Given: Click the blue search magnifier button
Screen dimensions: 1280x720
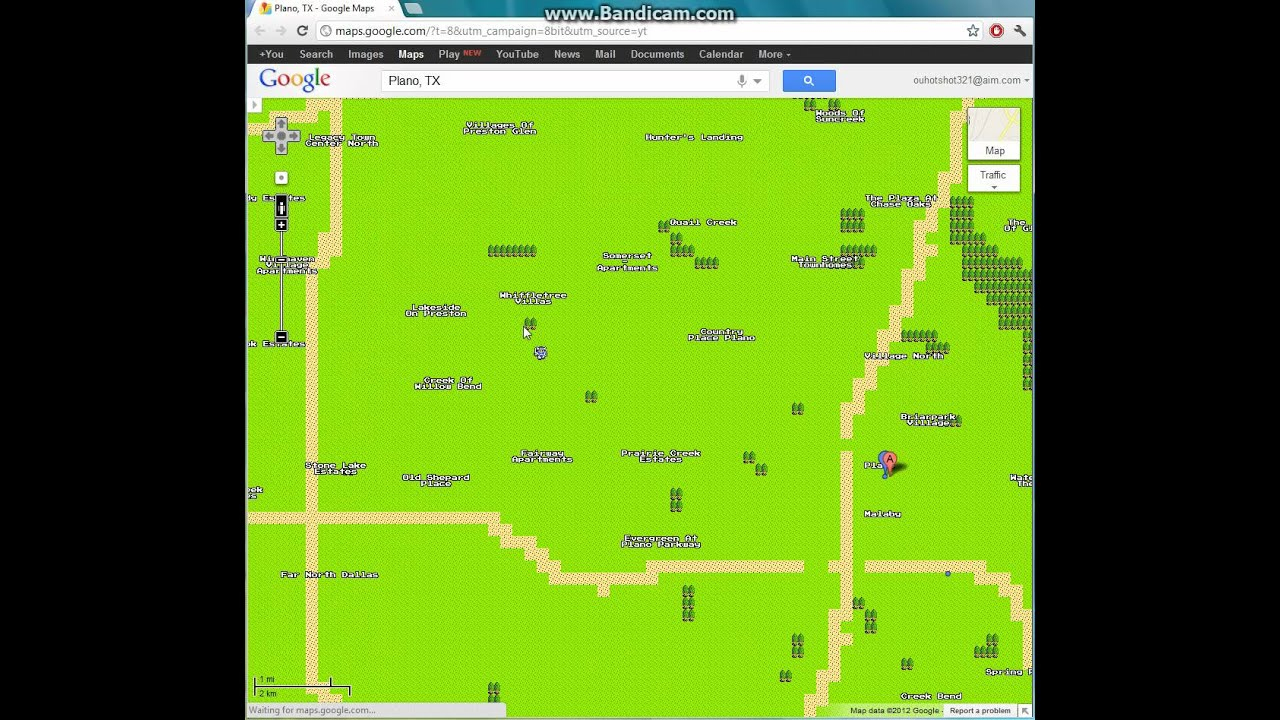Looking at the screenshot, I should pos(808,81).
